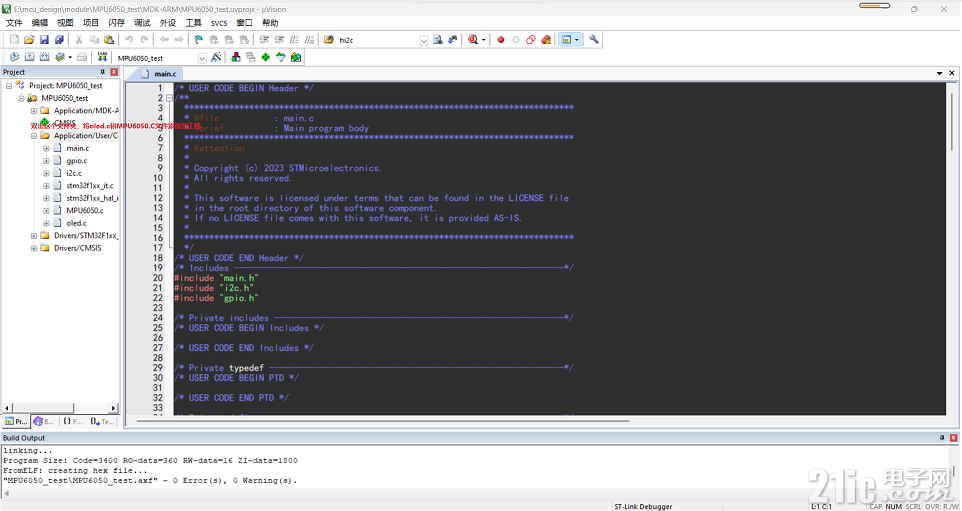Open the 视图 menu
Viewport: 962px width, 511px height.
point(65,23)
